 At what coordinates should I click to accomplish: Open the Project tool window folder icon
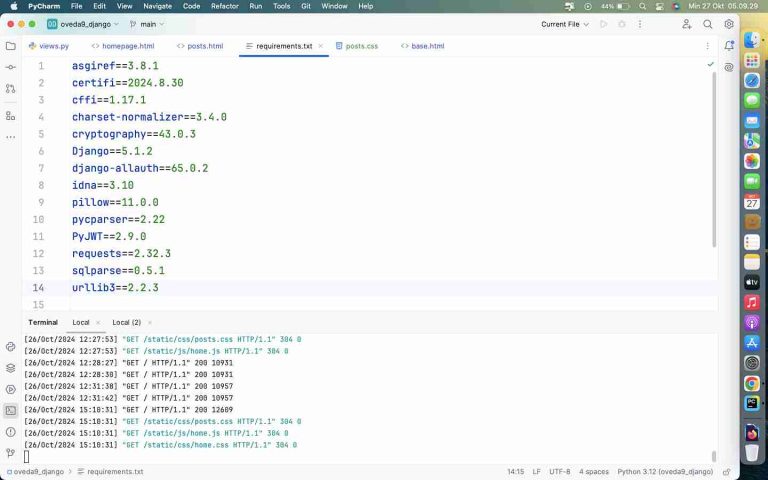10,45
